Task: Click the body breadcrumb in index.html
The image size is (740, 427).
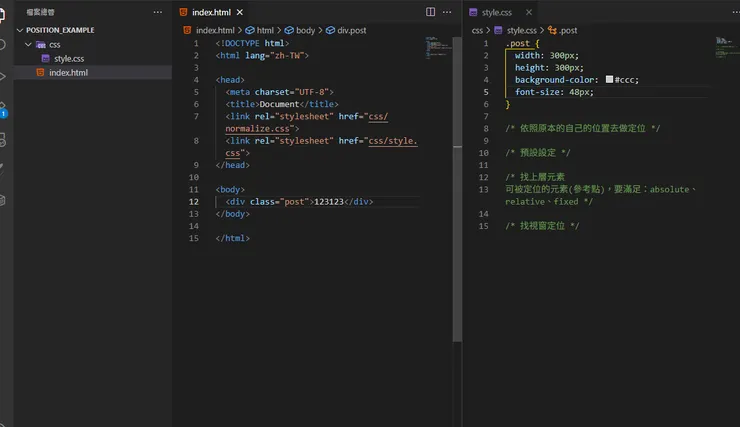Action: [304, 30]
